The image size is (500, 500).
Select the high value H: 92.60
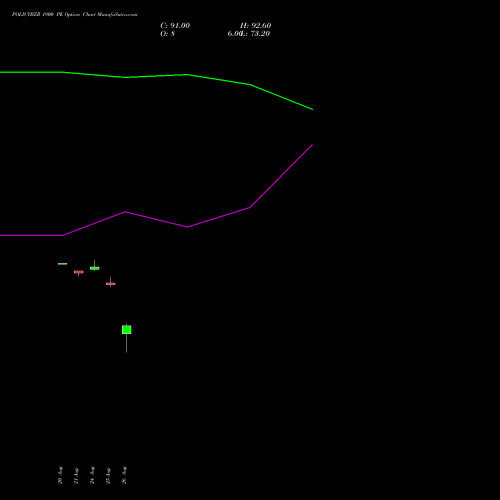pos(255,26)
